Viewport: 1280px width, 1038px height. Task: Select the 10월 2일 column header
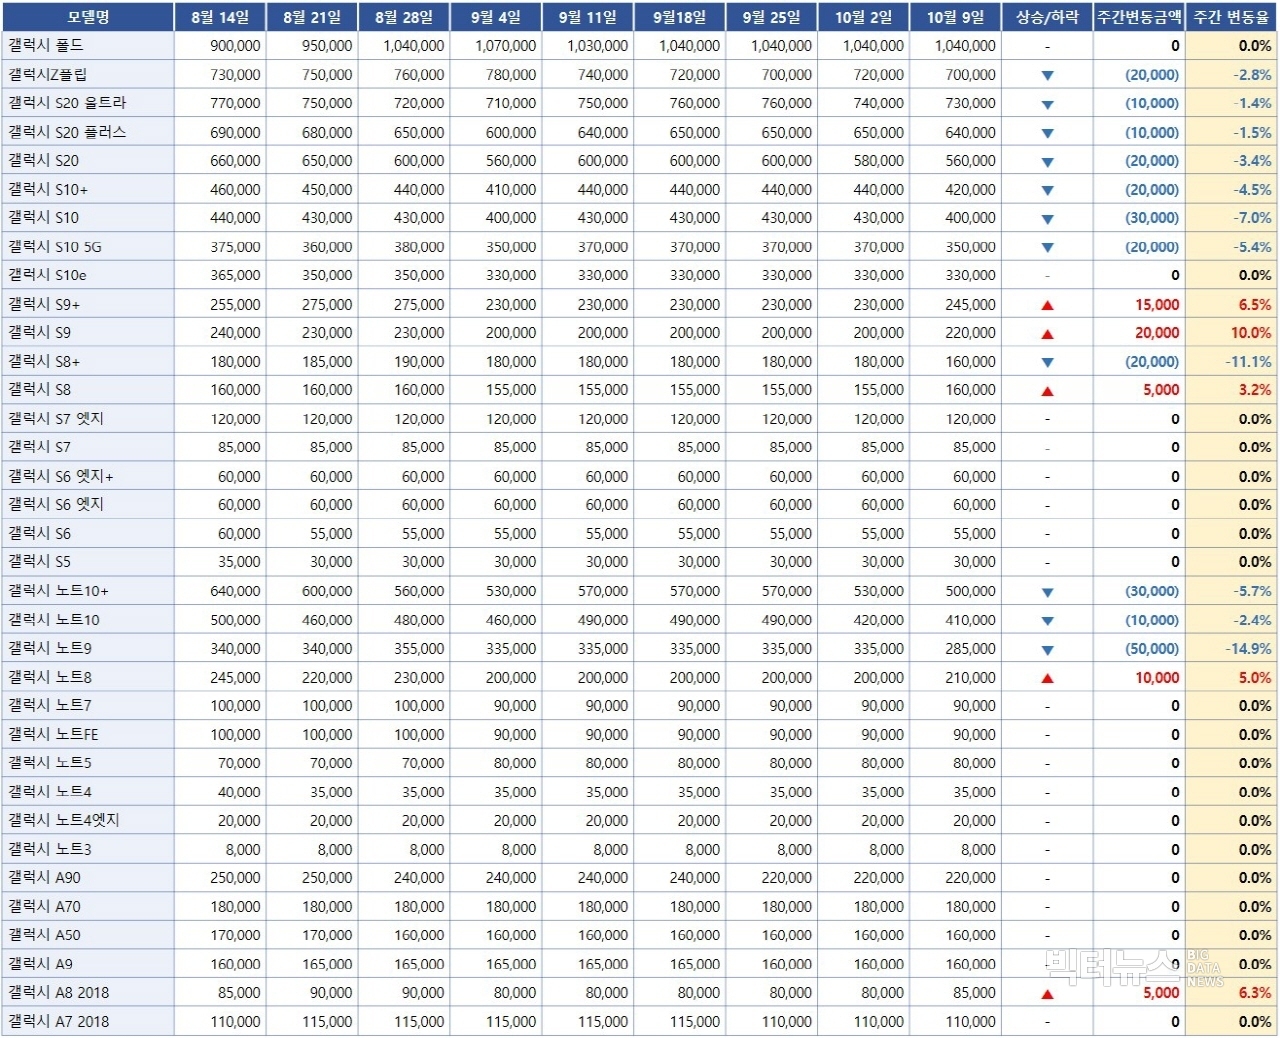click(864, 17)
